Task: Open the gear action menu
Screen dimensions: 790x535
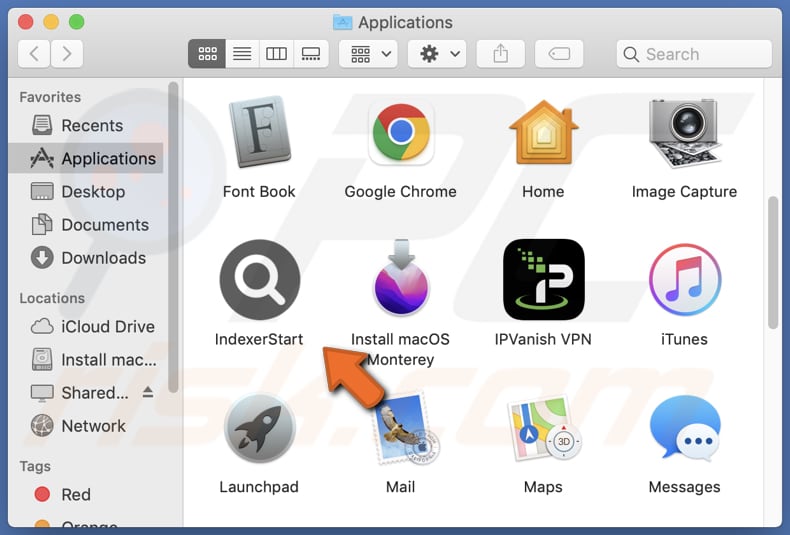Action: click(437, 53)
